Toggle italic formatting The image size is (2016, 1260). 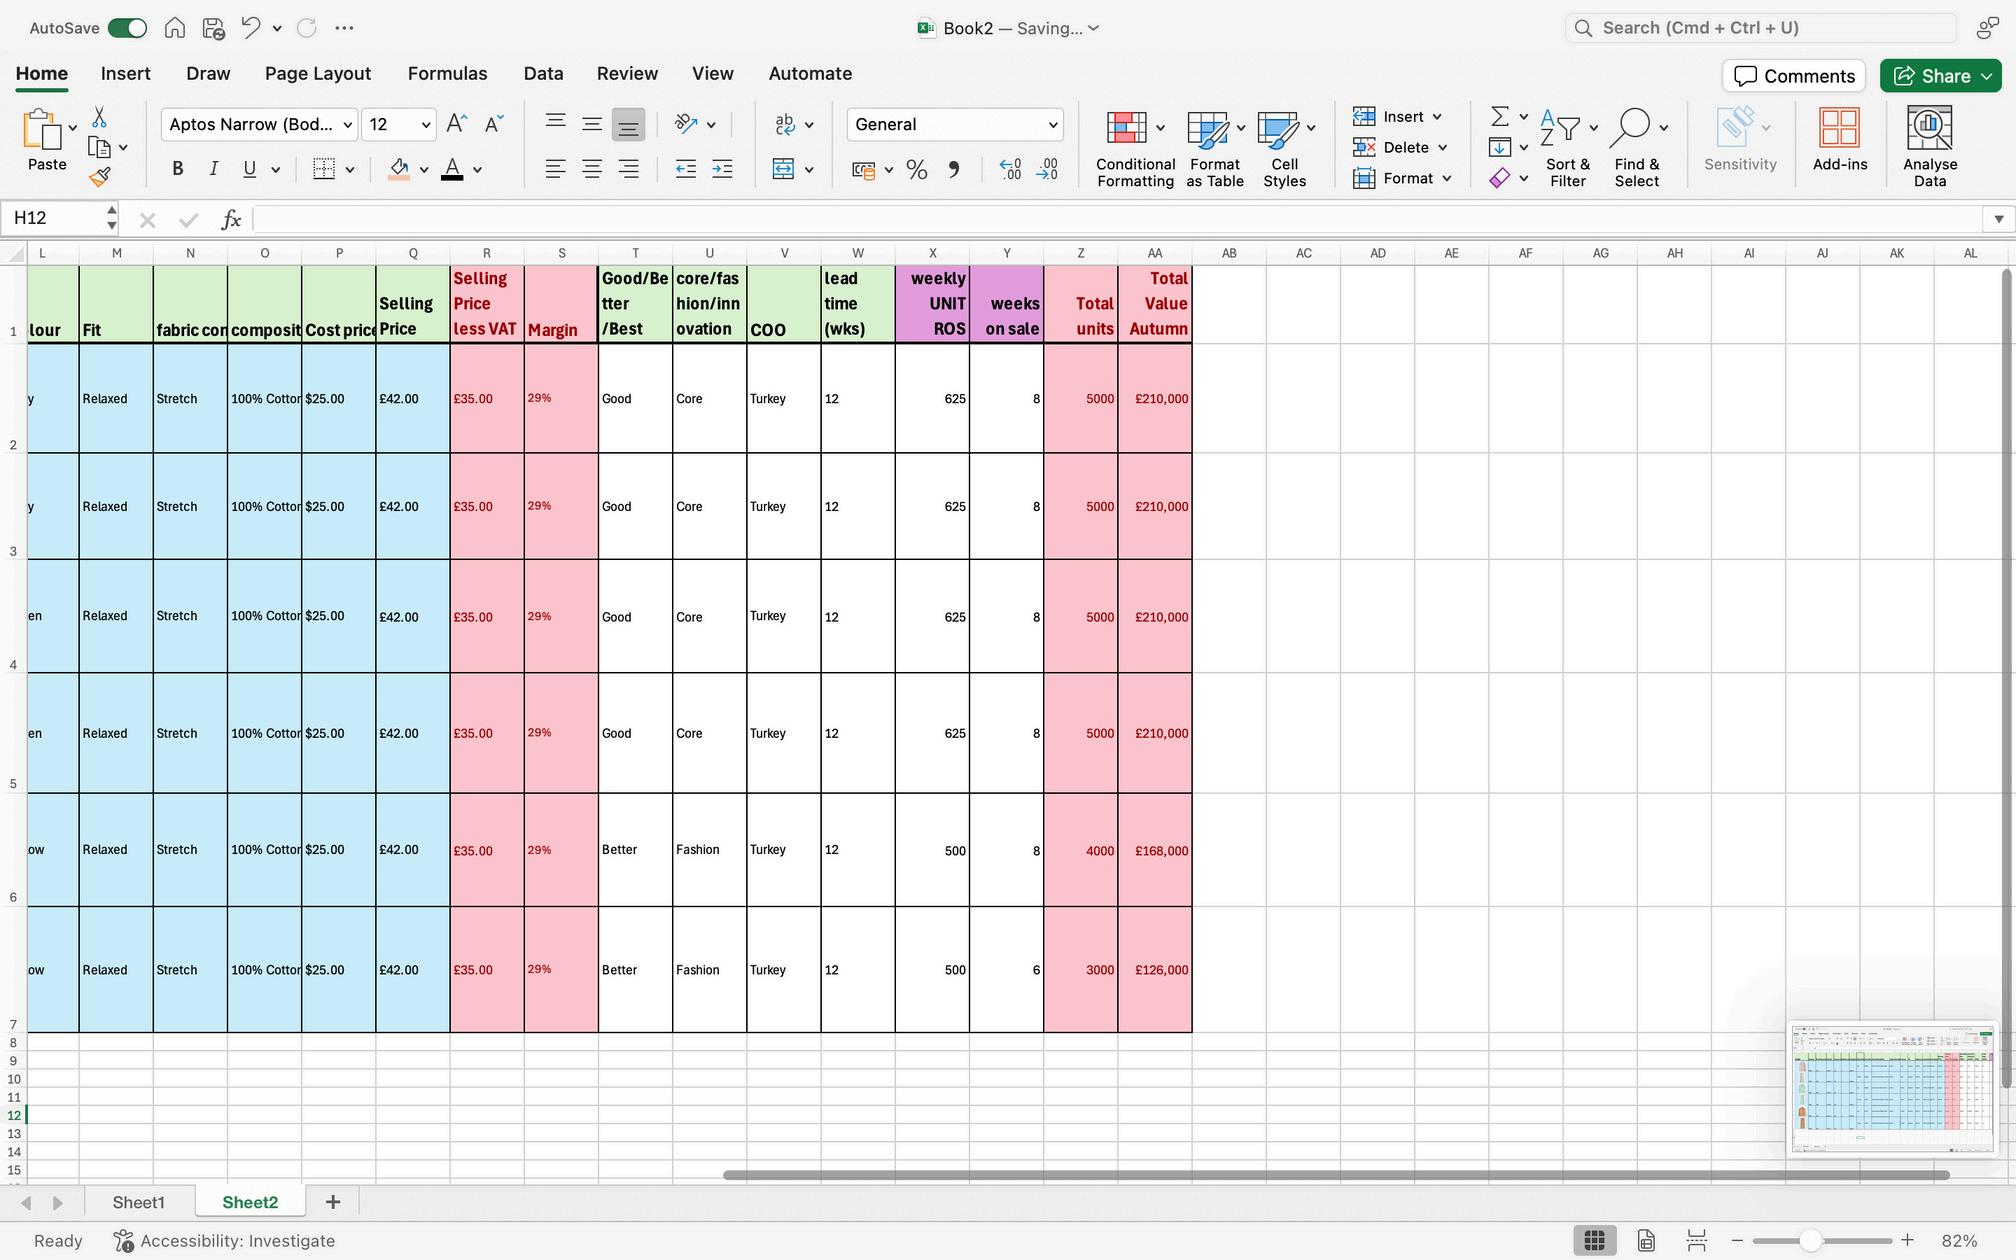click(213, 169)
